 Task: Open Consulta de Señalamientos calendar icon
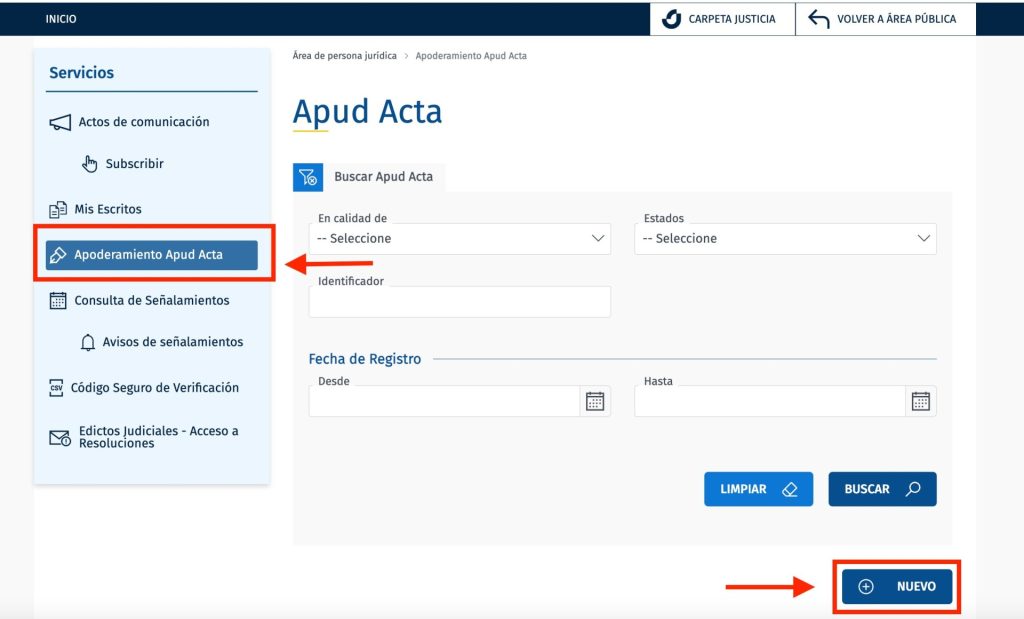click(59, 300)
